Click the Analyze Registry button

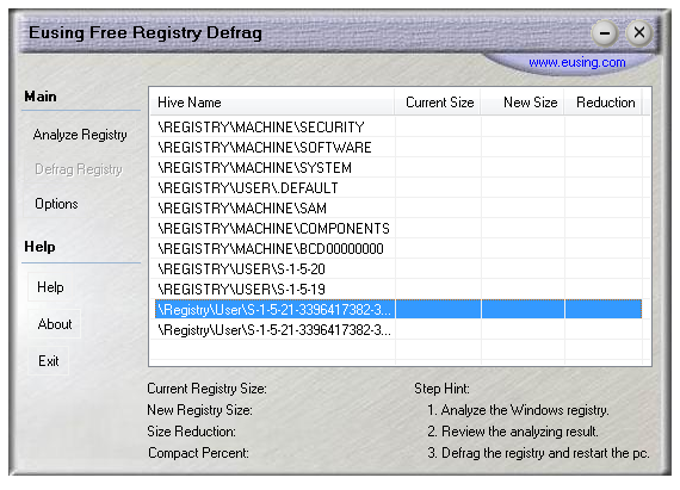pyautogui.click(x=80, y=135)
